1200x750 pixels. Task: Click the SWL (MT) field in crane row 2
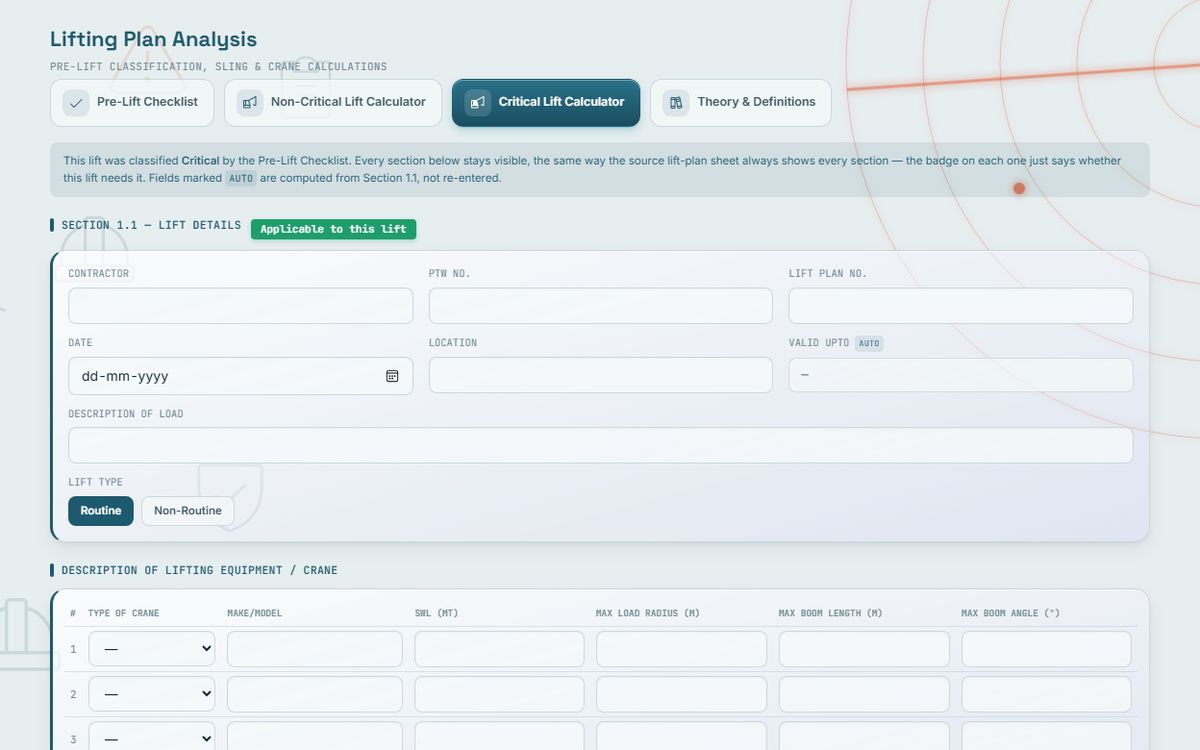pos(500,694)
